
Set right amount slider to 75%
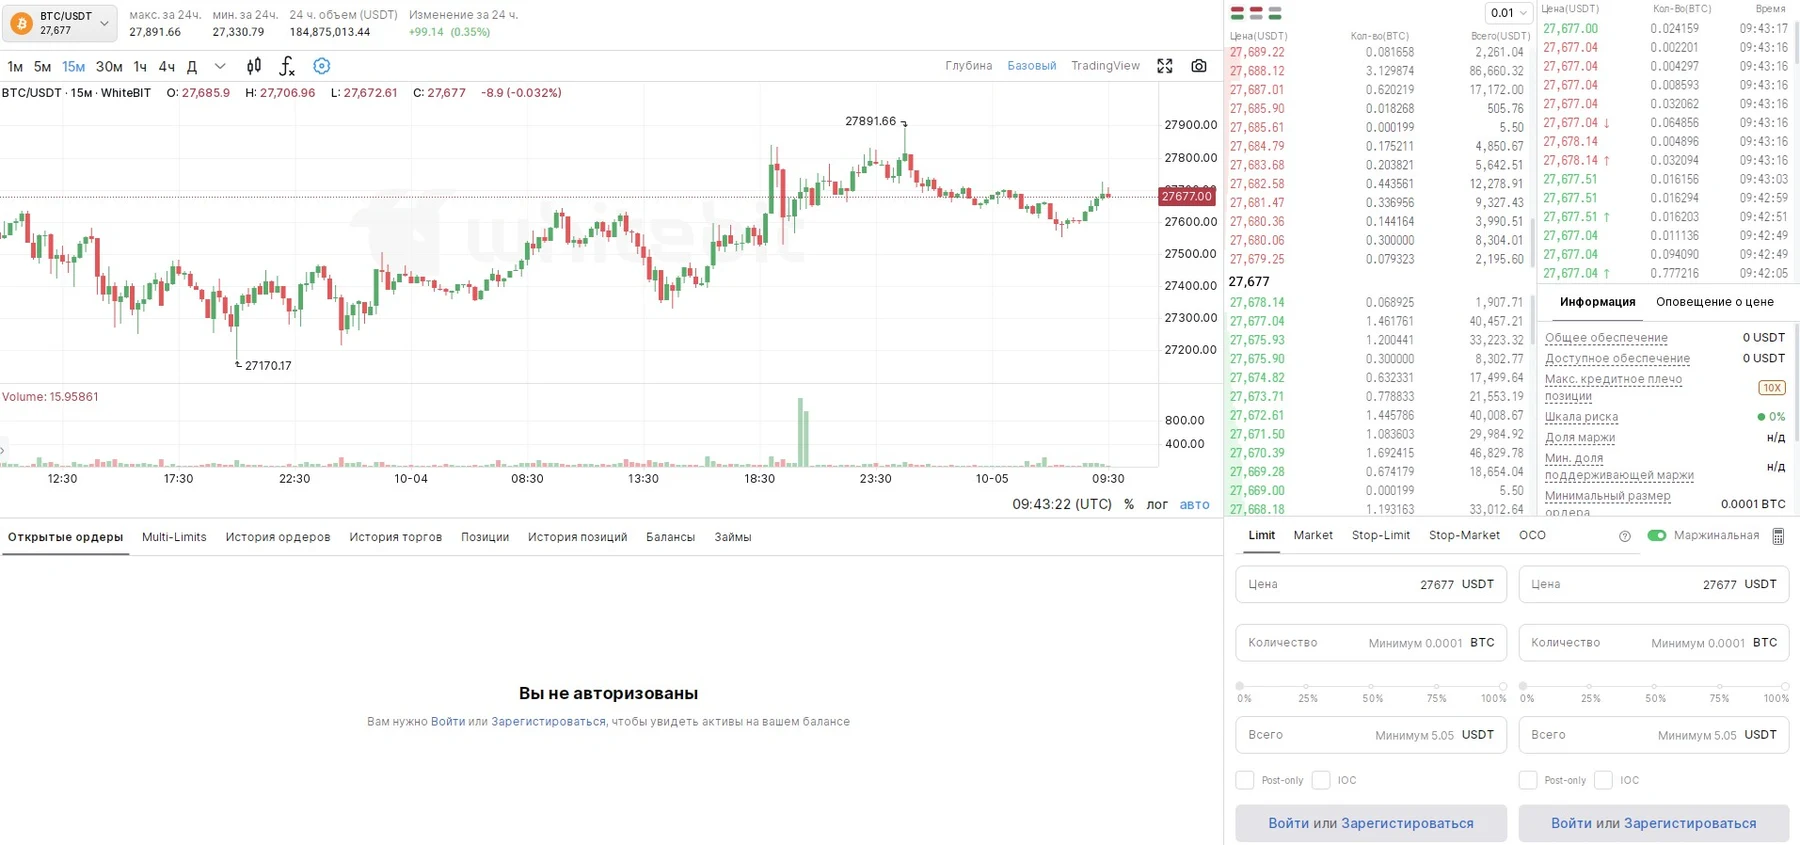click(x=1719, y=687)
